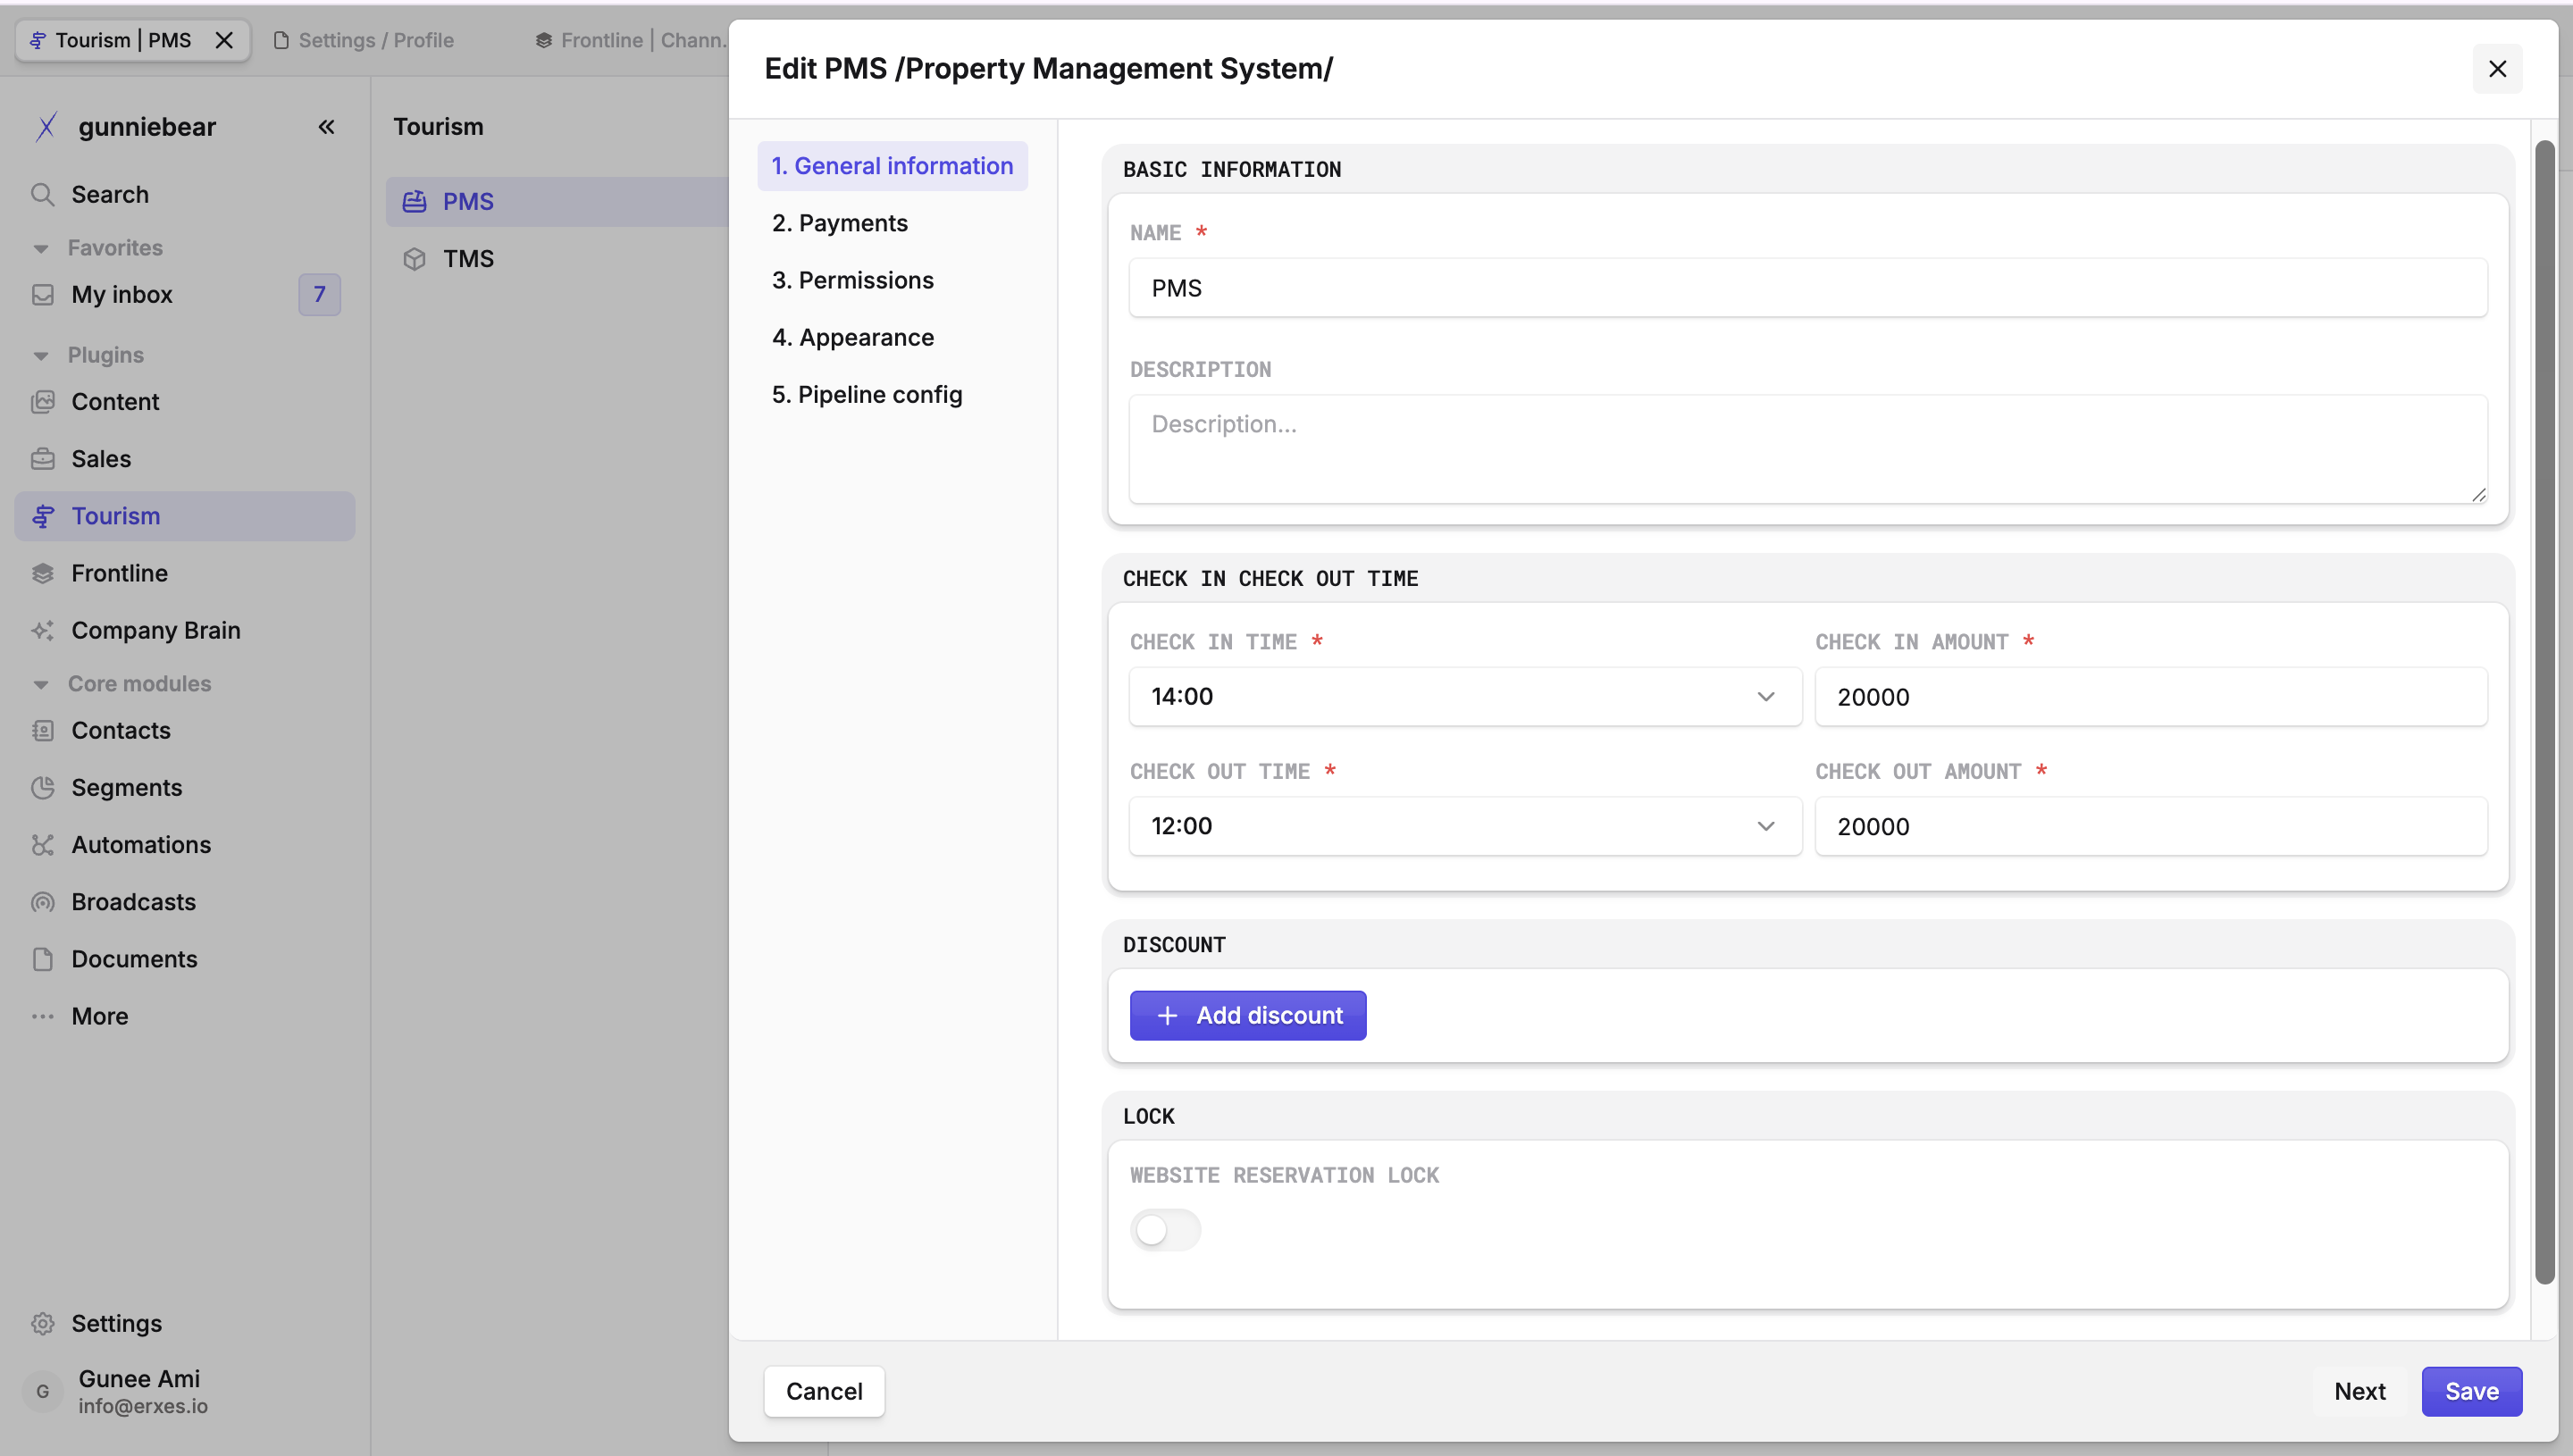Click the dialog vertical scrollbar
Screen dimensions: 2573x1456
(x=2544, y=712)
